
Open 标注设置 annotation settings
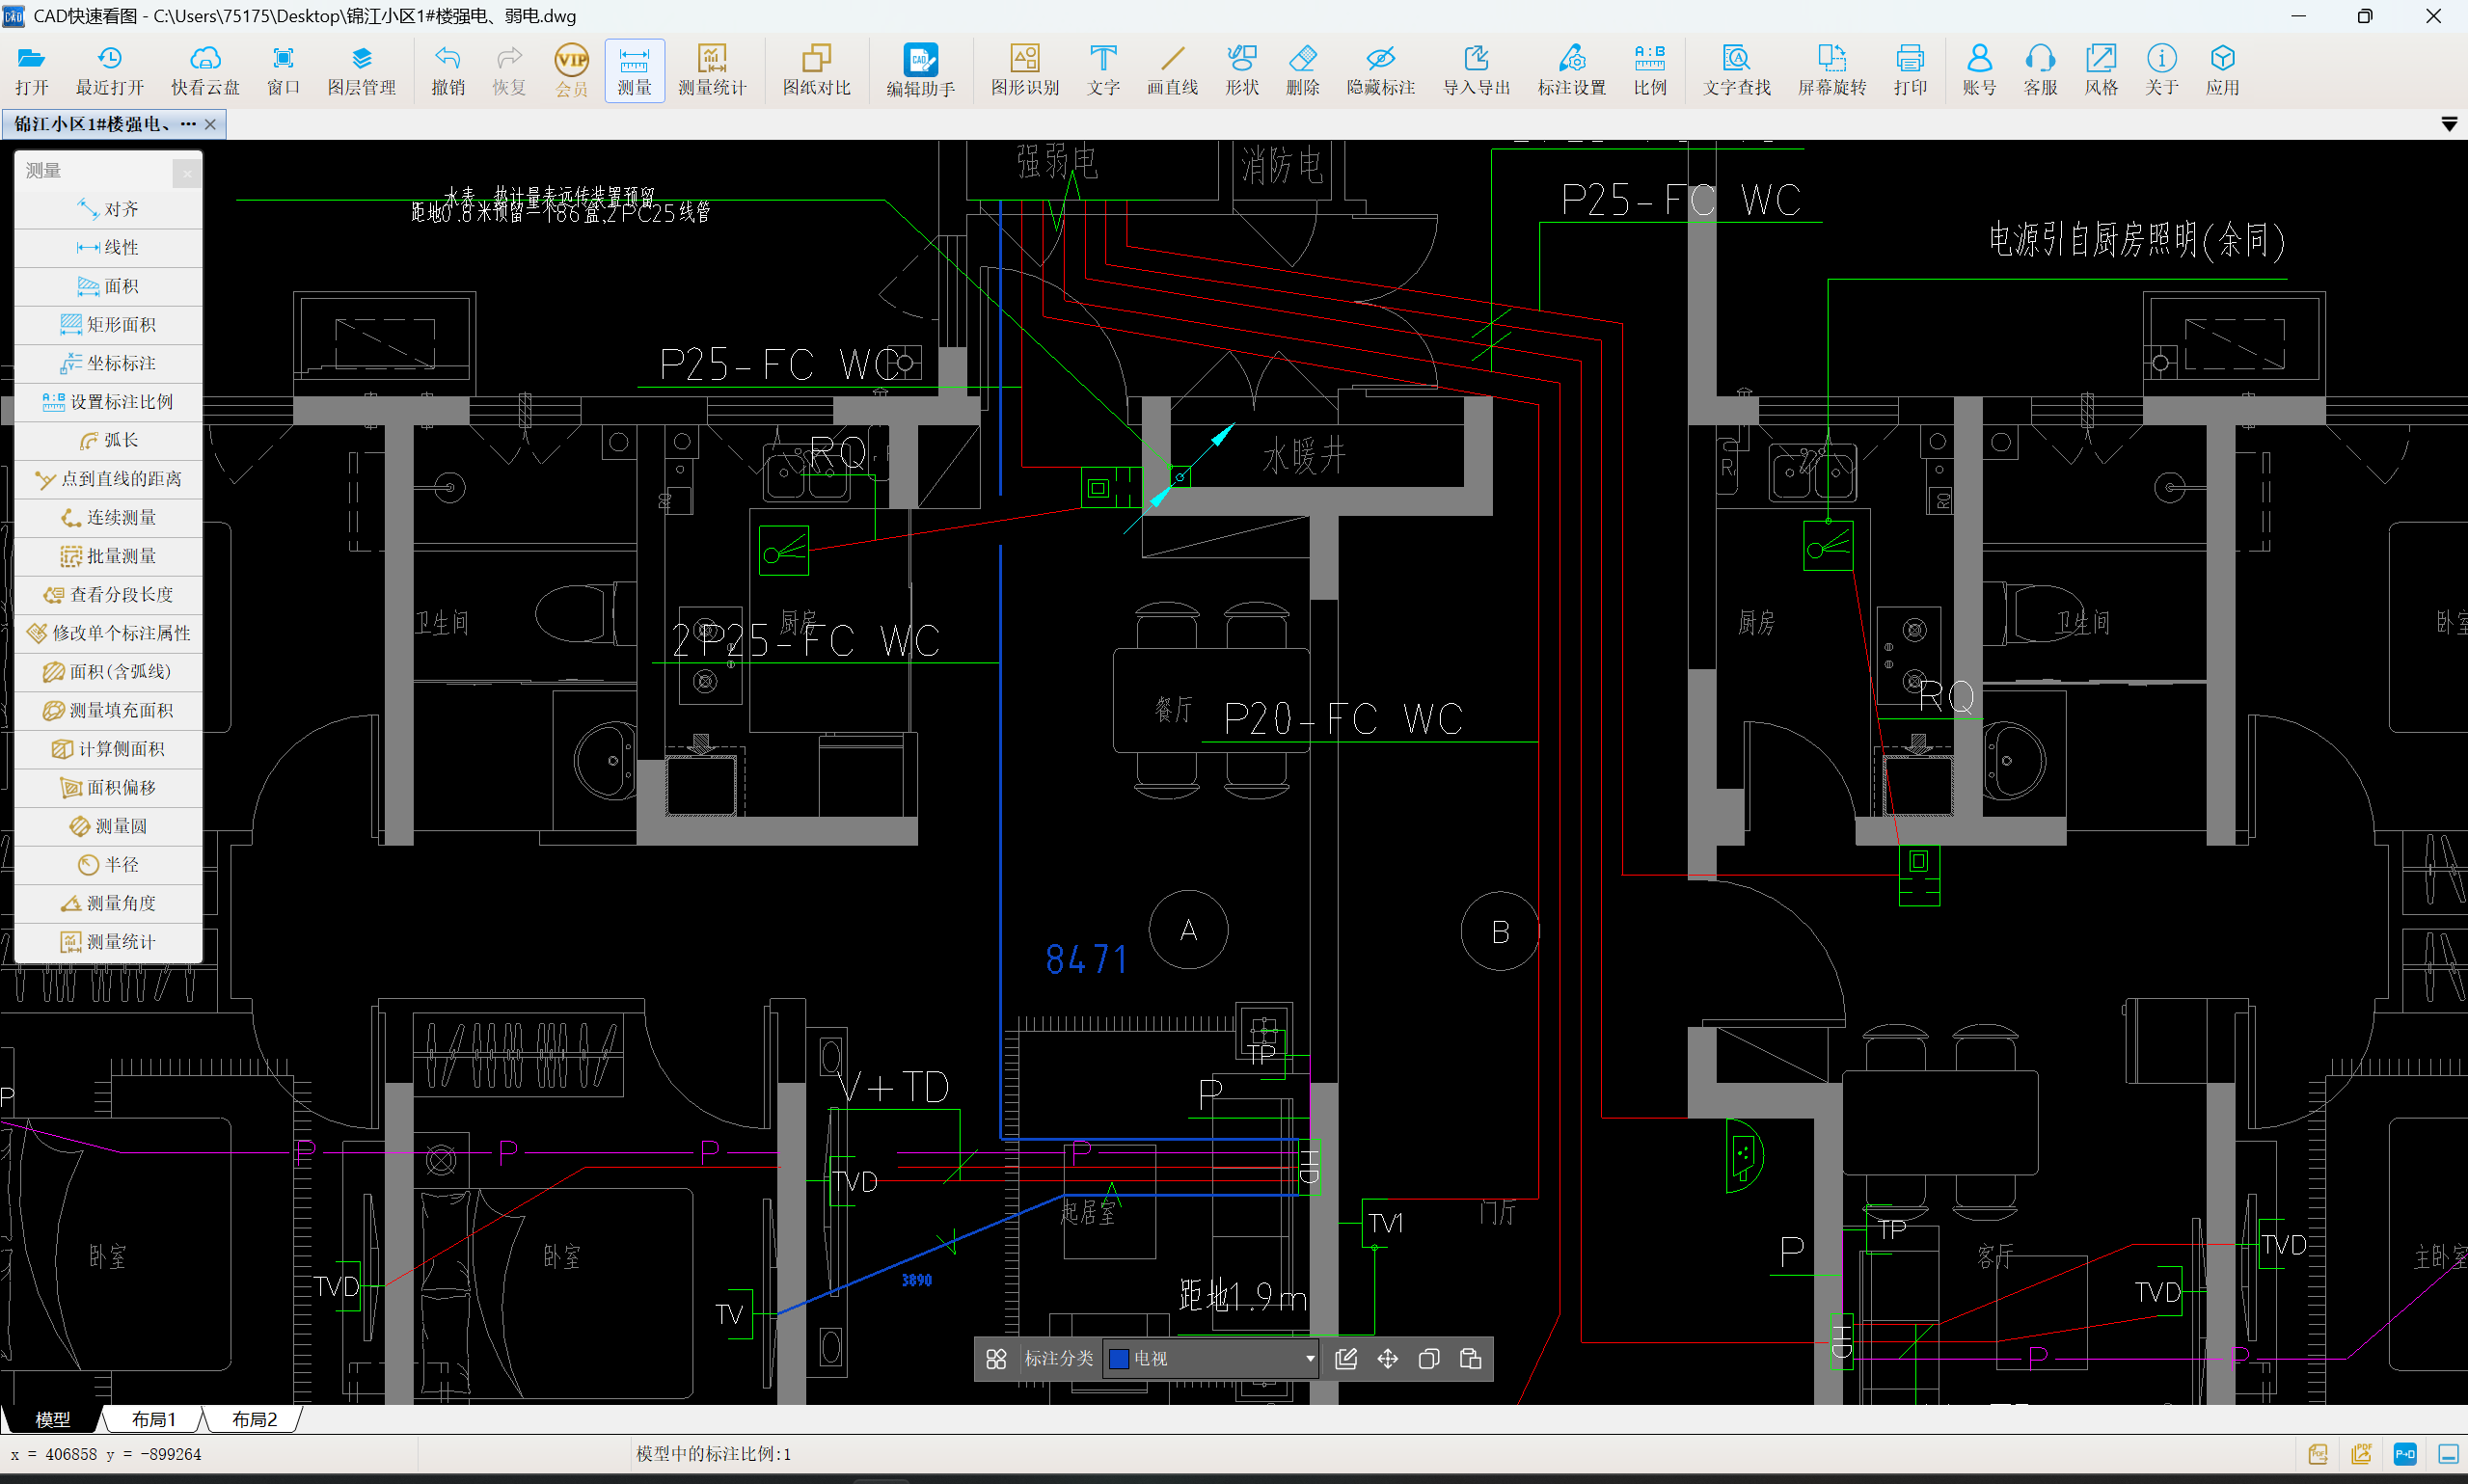(1572, 70)
